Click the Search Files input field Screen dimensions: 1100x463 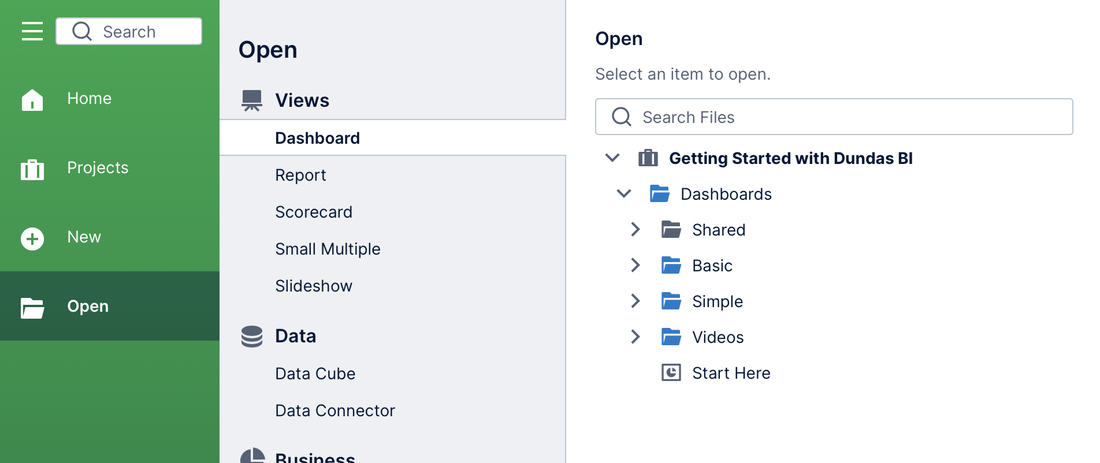coord(834,116)
